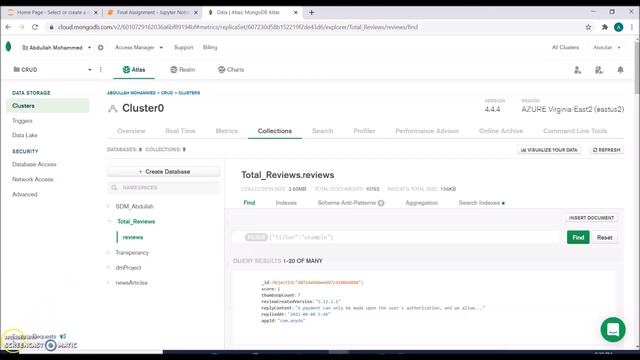Click the namespaces search magnifier icon
The image size is (640, 360).
[x=114, y=187]
